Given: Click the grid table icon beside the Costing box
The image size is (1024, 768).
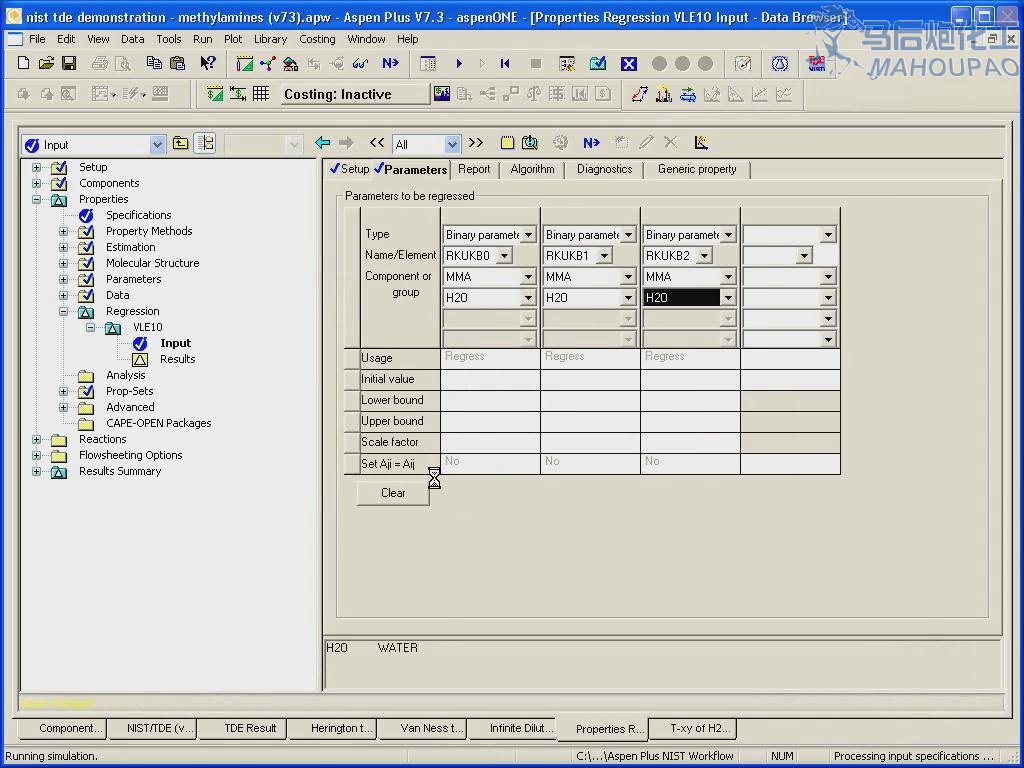Looking at the screenshot, I should pos(261,93).
